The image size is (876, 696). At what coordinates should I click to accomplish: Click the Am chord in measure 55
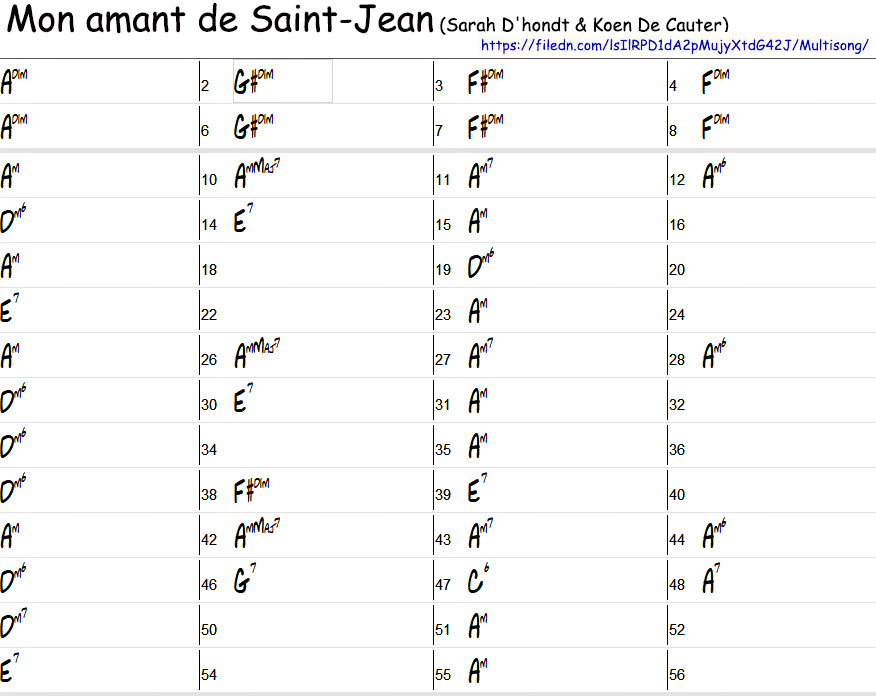point(478,672)
